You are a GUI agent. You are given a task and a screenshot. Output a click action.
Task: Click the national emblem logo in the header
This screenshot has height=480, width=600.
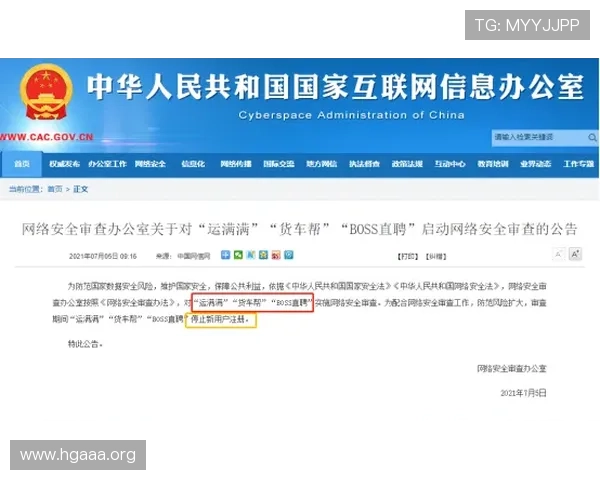point(46,92)
